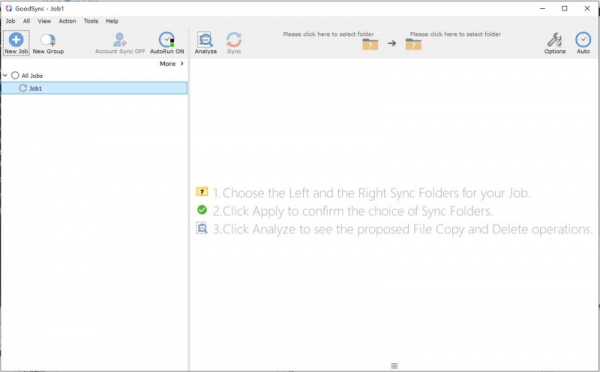Click the New Job plus icon
This screenshot has width=600, height=372.
coord(16,39)
